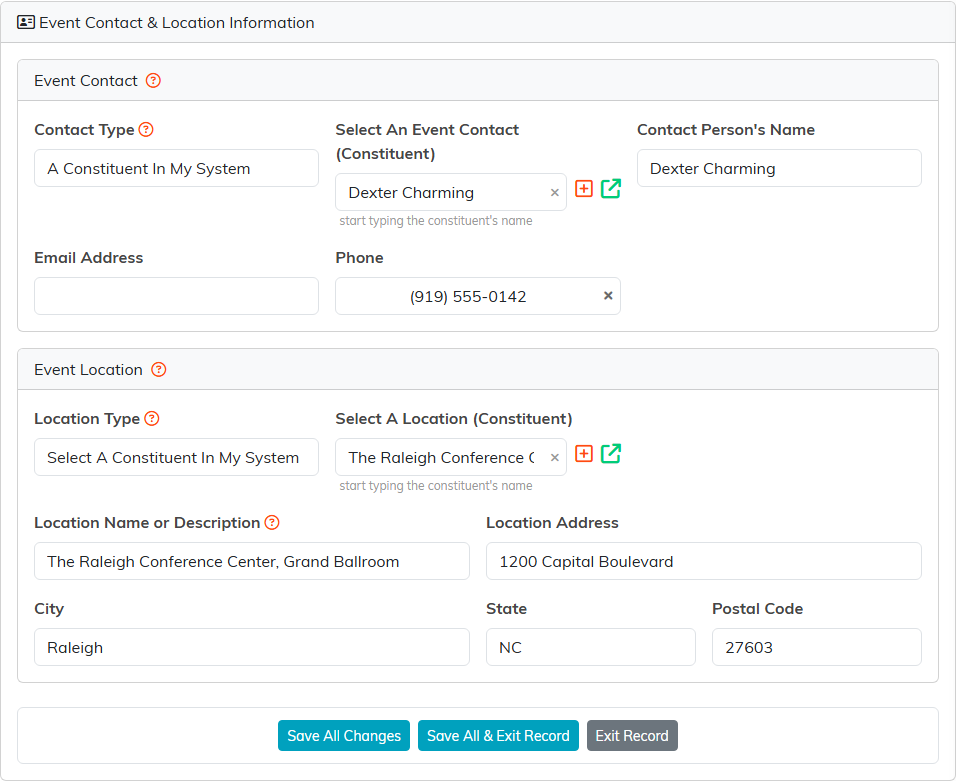Open Location Type help icon

pyautogui.click(x=152, y=418)
